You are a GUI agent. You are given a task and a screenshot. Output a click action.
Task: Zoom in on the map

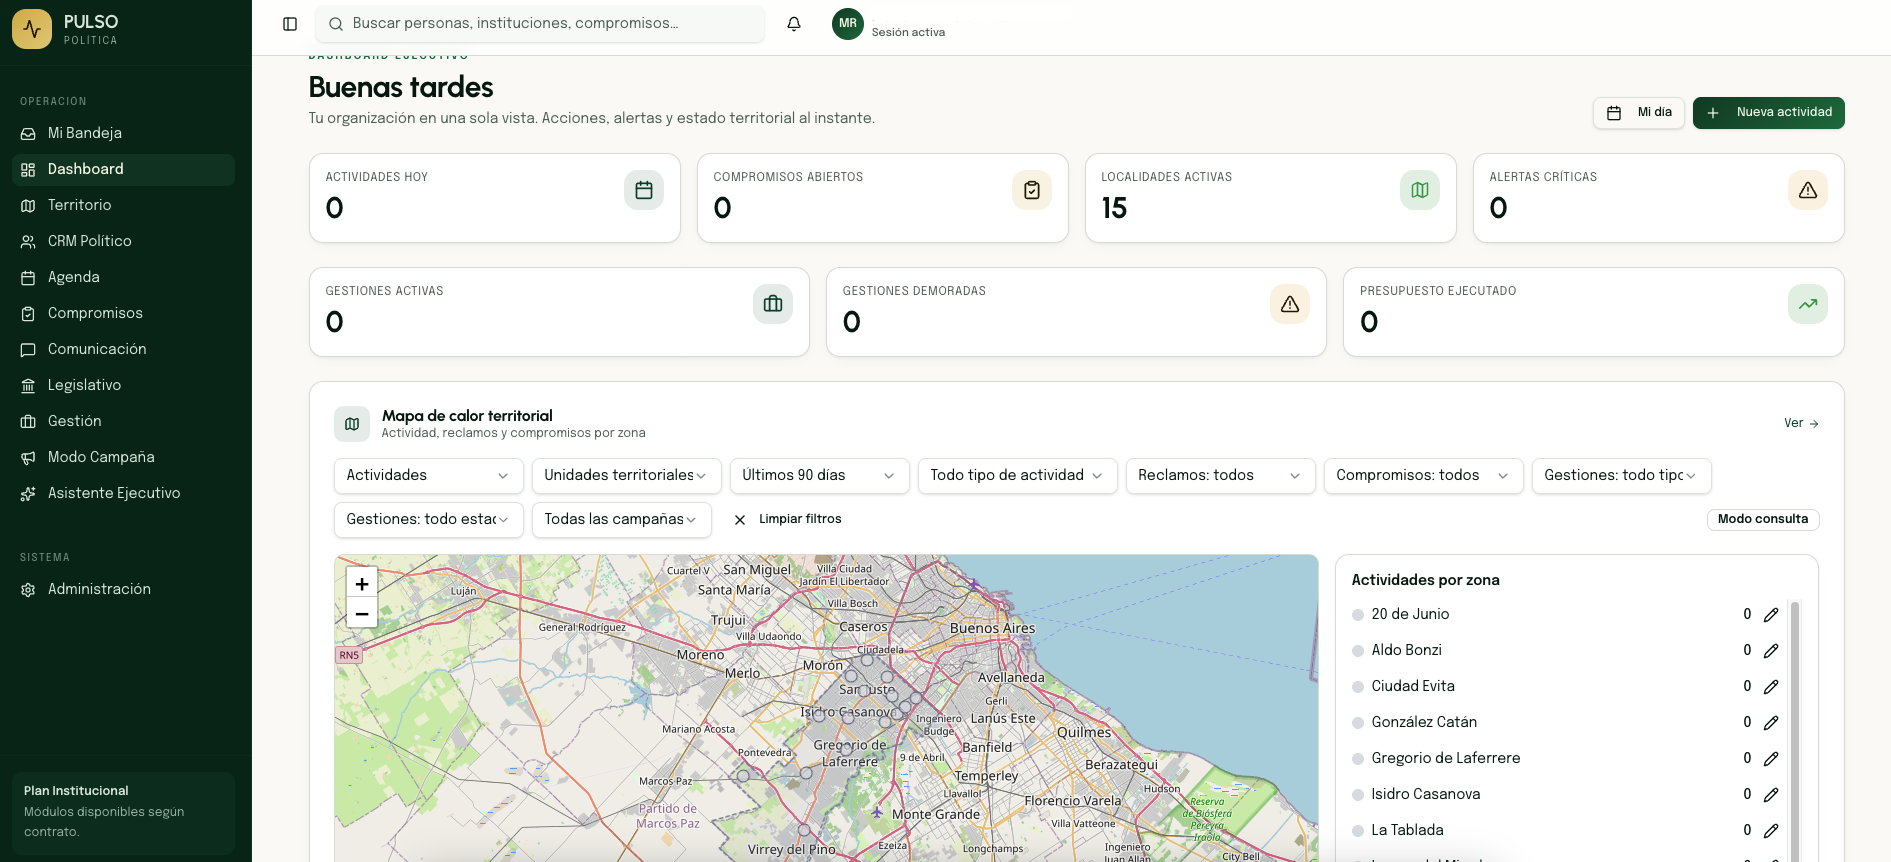coord(362,583)
